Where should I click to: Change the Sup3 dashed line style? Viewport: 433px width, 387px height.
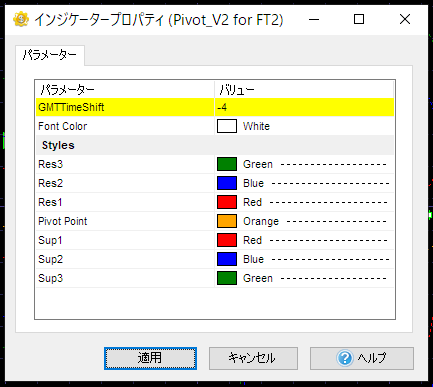pos(333,278)
